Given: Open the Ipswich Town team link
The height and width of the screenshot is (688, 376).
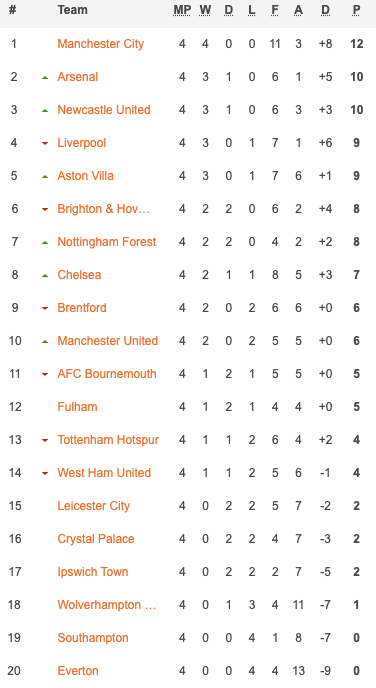Looking at the screenshot, I should pyautogui.click(x=93, y=572).
